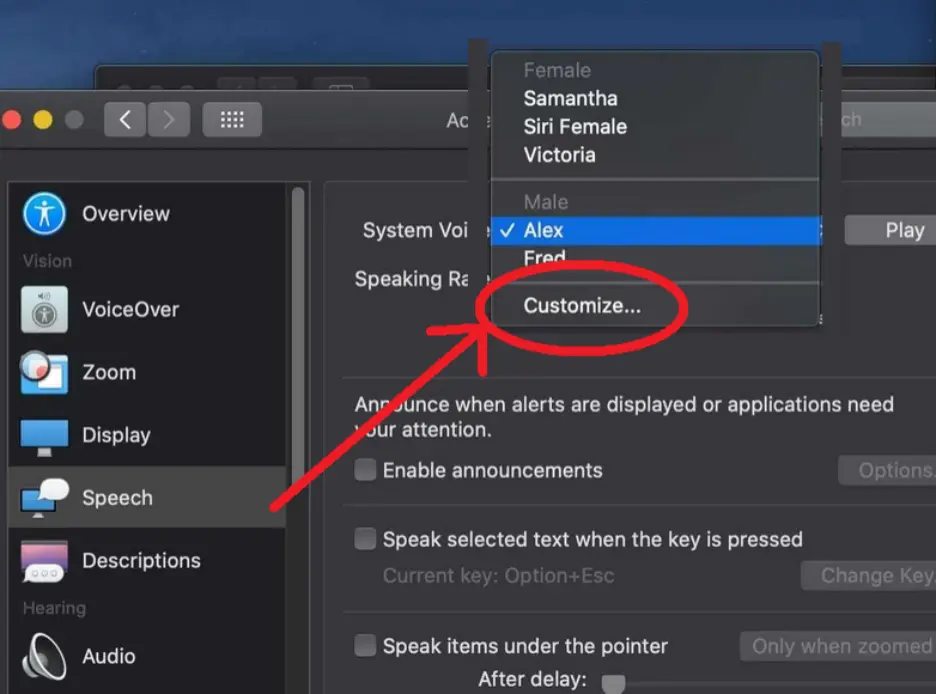Show all preferences grid button
Image resolution: width=936 pixels, height=694 pixels.
tap(232, 120)
